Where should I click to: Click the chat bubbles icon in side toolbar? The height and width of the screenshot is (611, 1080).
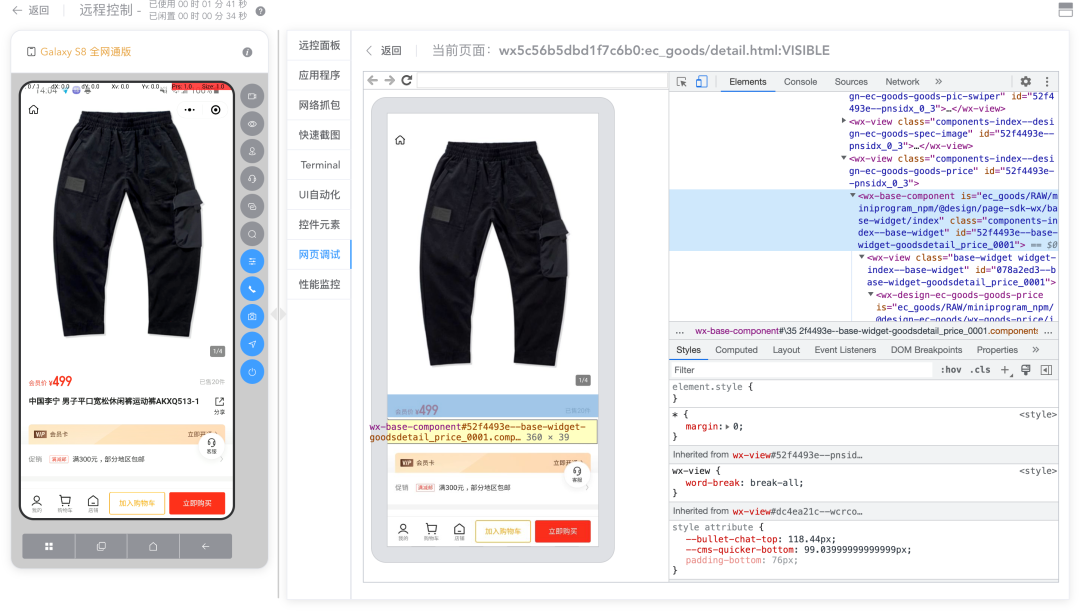[x=252, y=207]
